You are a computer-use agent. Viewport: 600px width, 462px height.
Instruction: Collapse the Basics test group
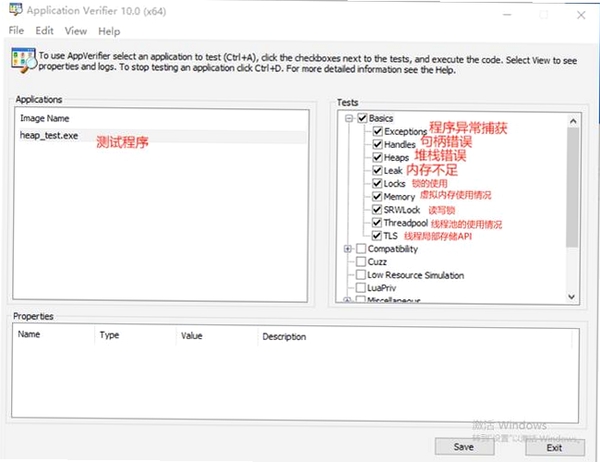pos(349,118)
